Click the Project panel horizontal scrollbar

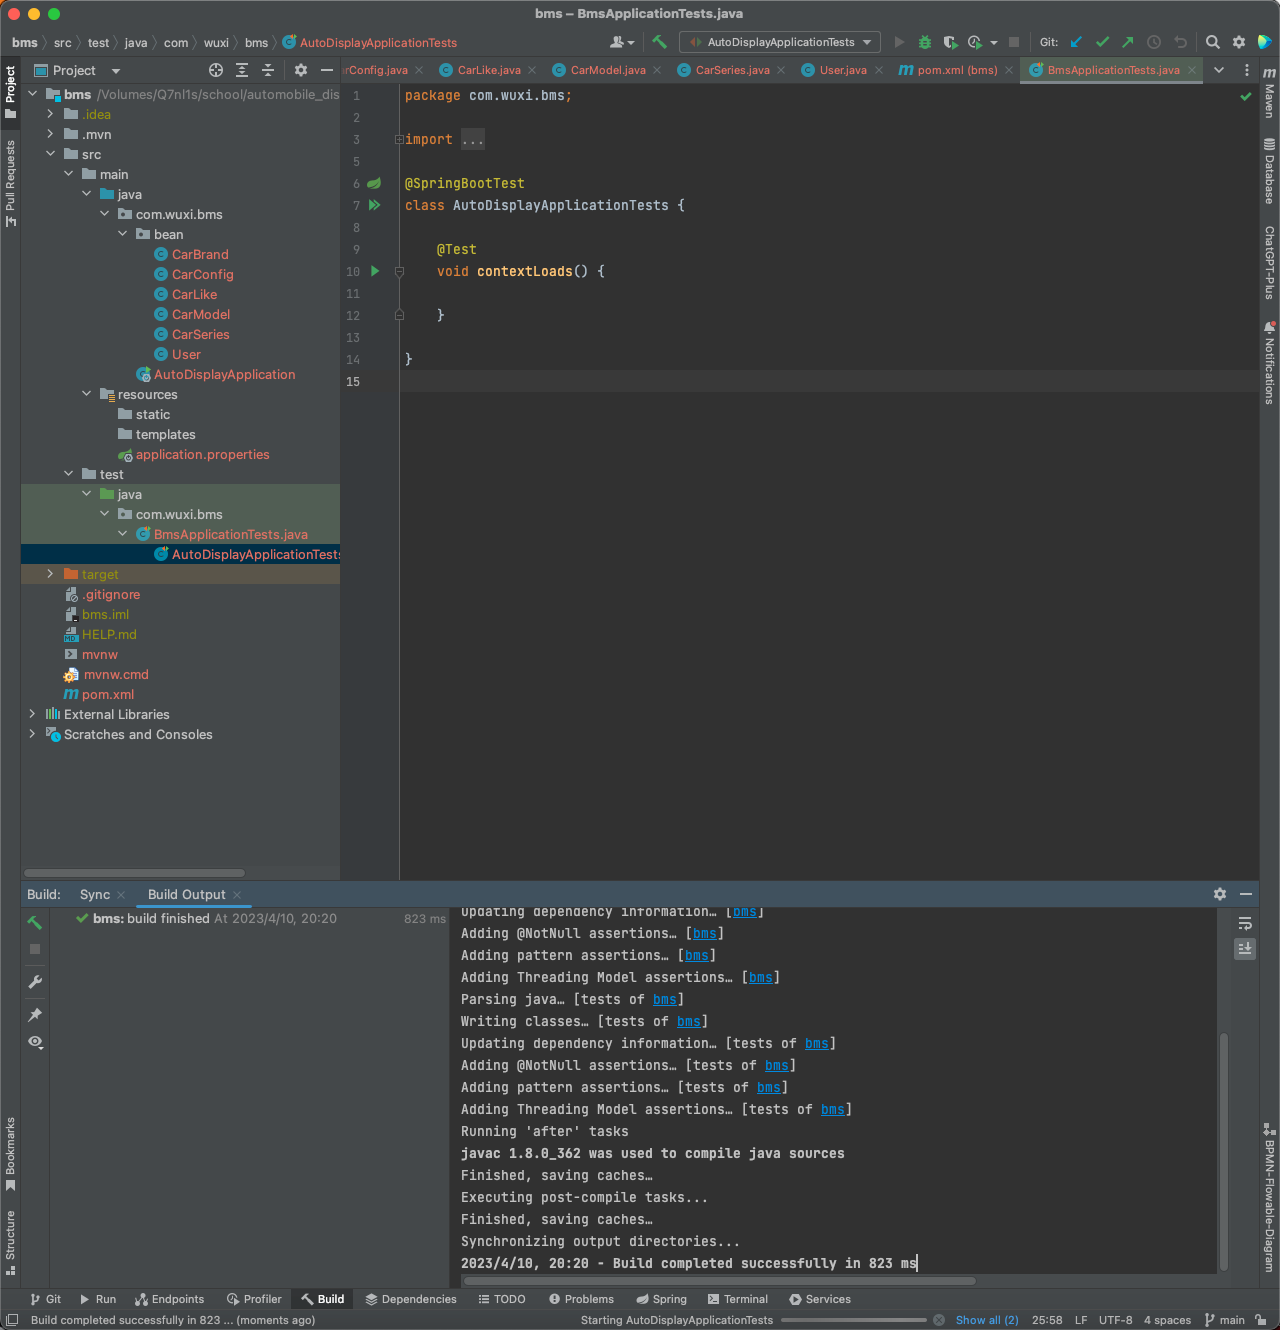coord(134,873)
